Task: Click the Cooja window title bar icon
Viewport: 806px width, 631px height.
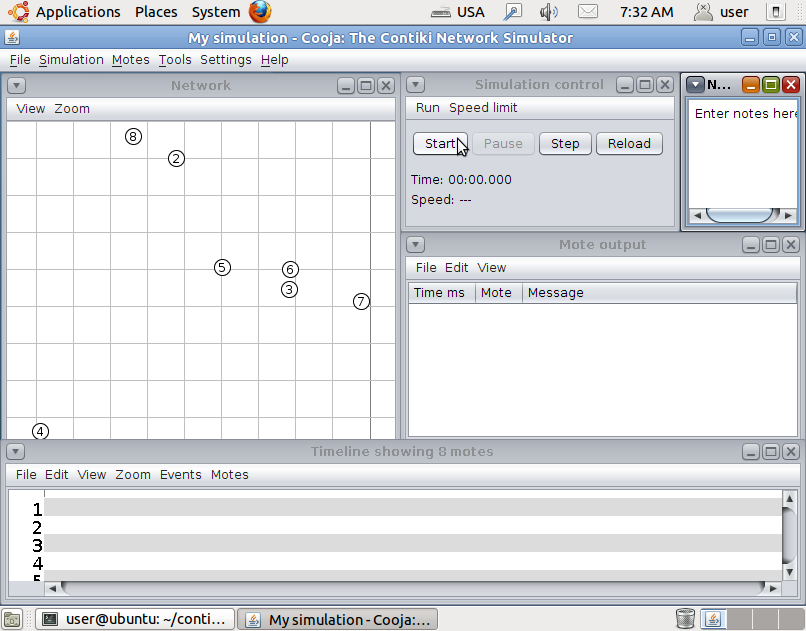Action: pos(12,38)
